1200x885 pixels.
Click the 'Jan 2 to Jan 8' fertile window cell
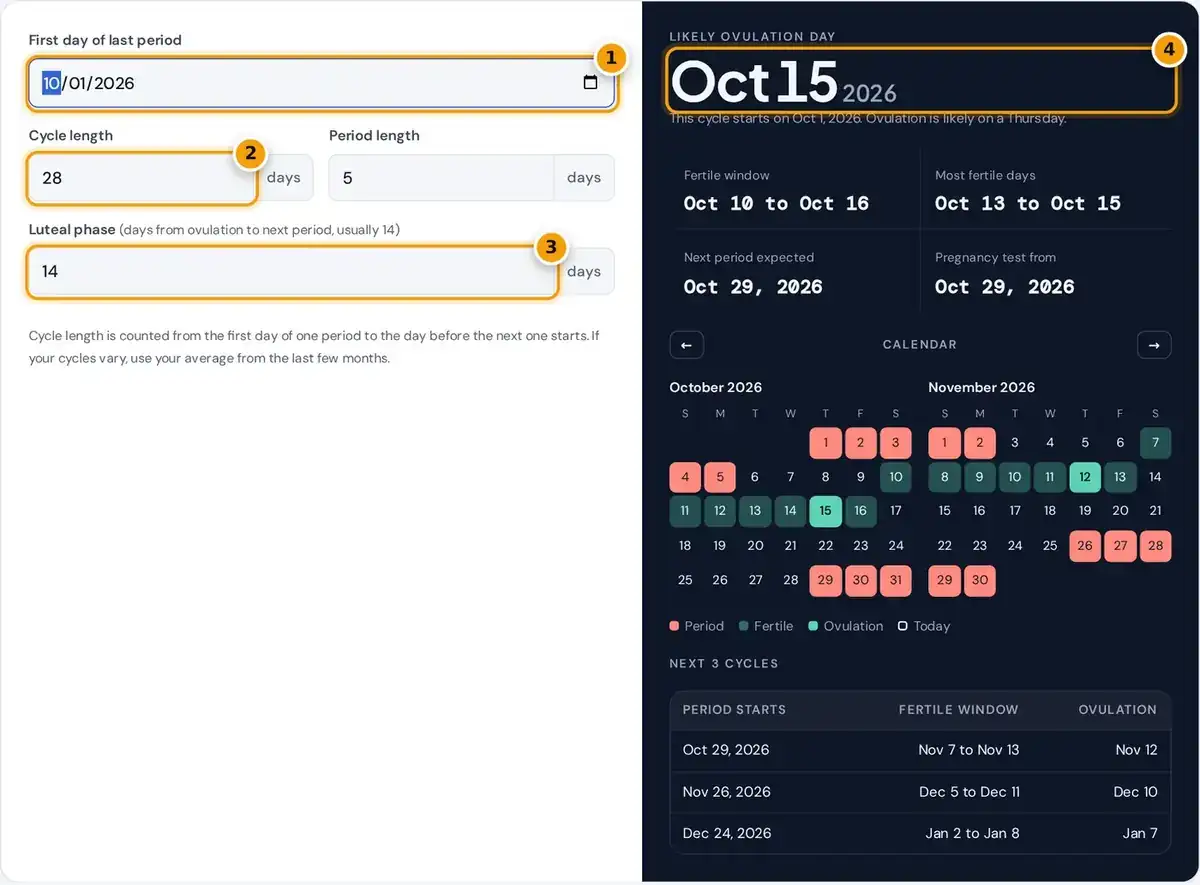[973, 833]
